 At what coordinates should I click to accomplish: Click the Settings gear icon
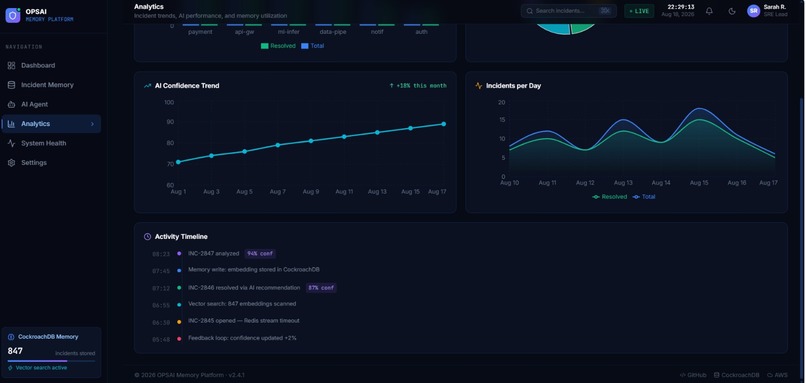coord(11,163)
